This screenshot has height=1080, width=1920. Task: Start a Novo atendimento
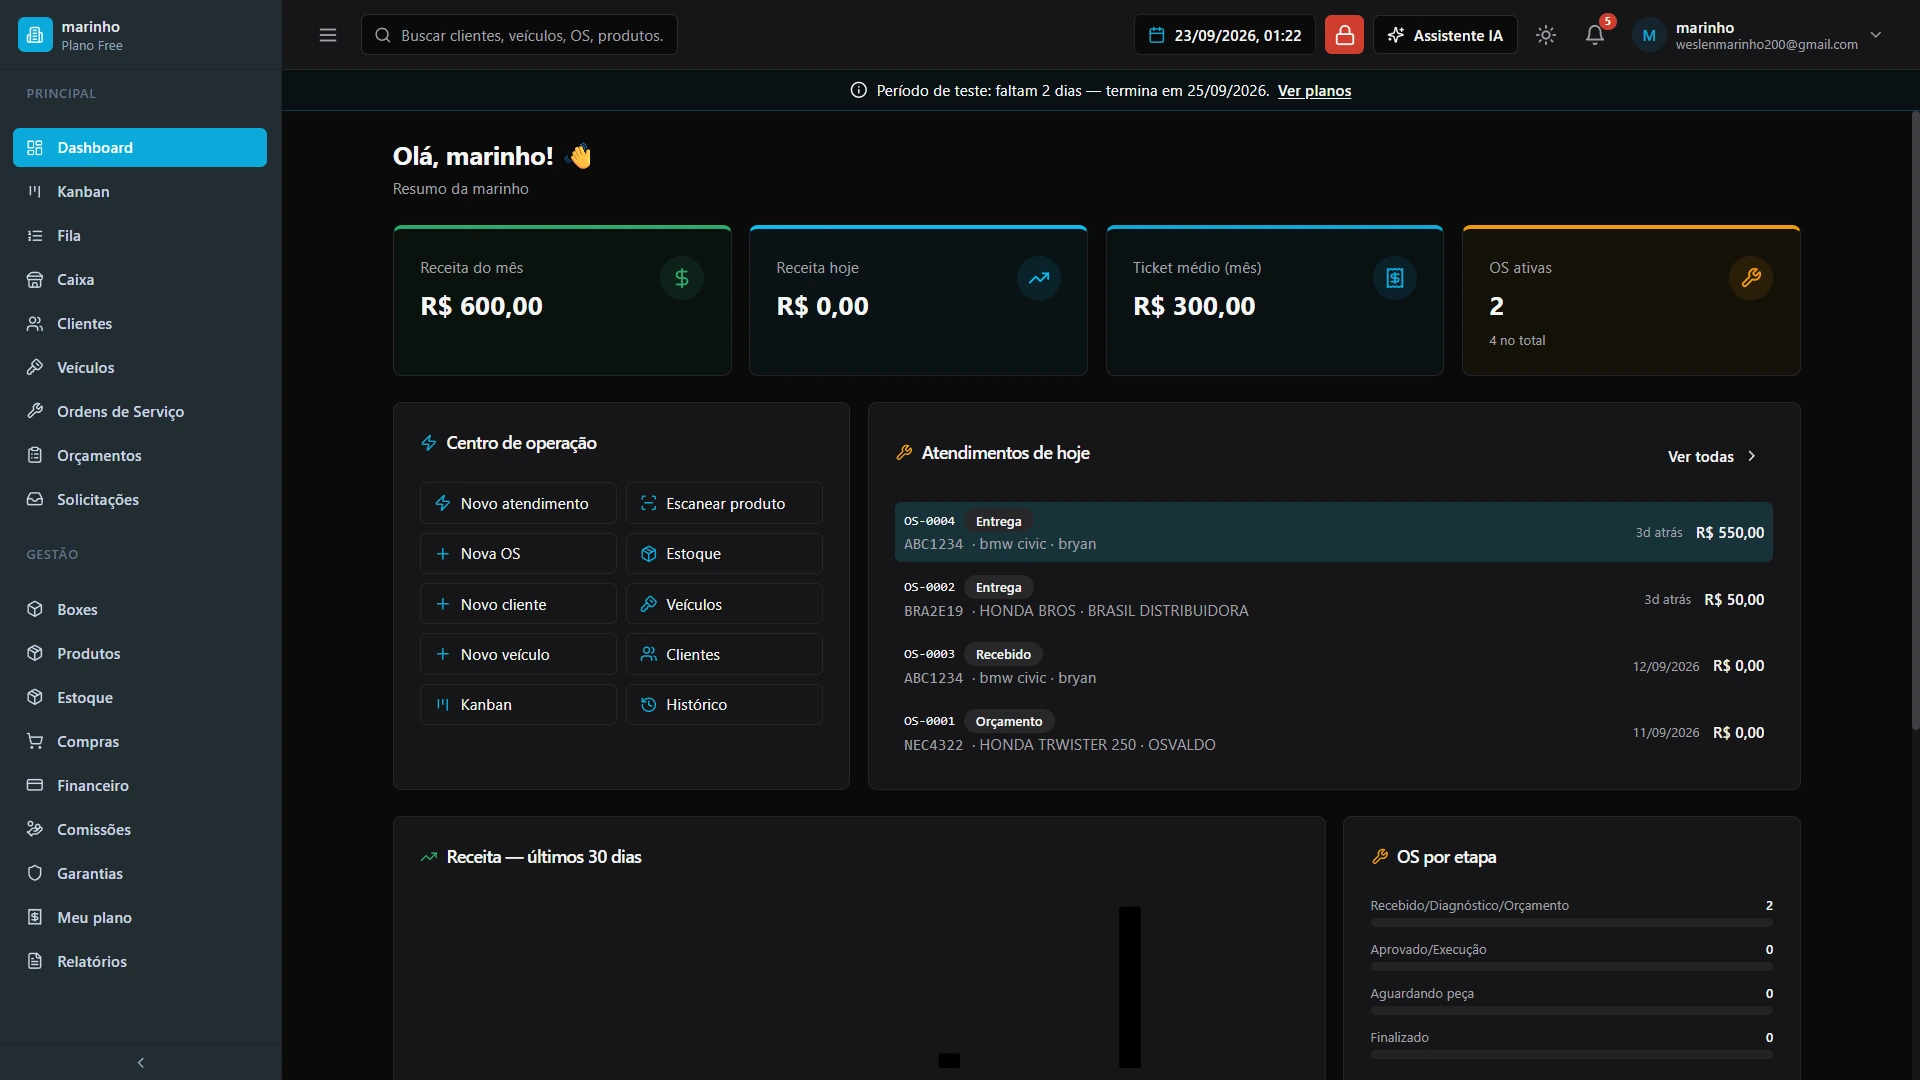pos(518,503)
